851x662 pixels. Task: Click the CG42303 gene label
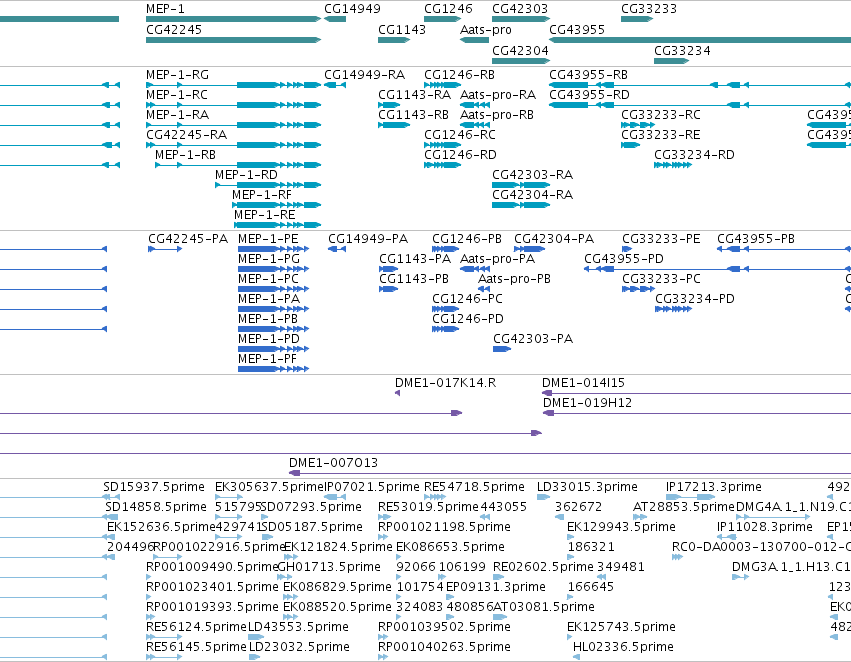520,9
